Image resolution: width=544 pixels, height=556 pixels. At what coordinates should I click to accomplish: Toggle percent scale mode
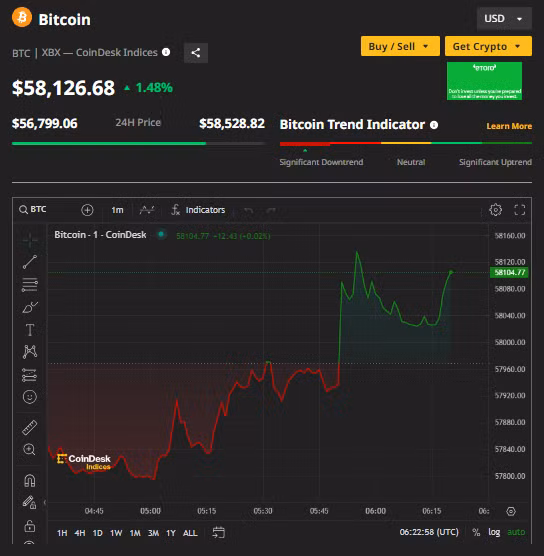(x=476, y=532)
